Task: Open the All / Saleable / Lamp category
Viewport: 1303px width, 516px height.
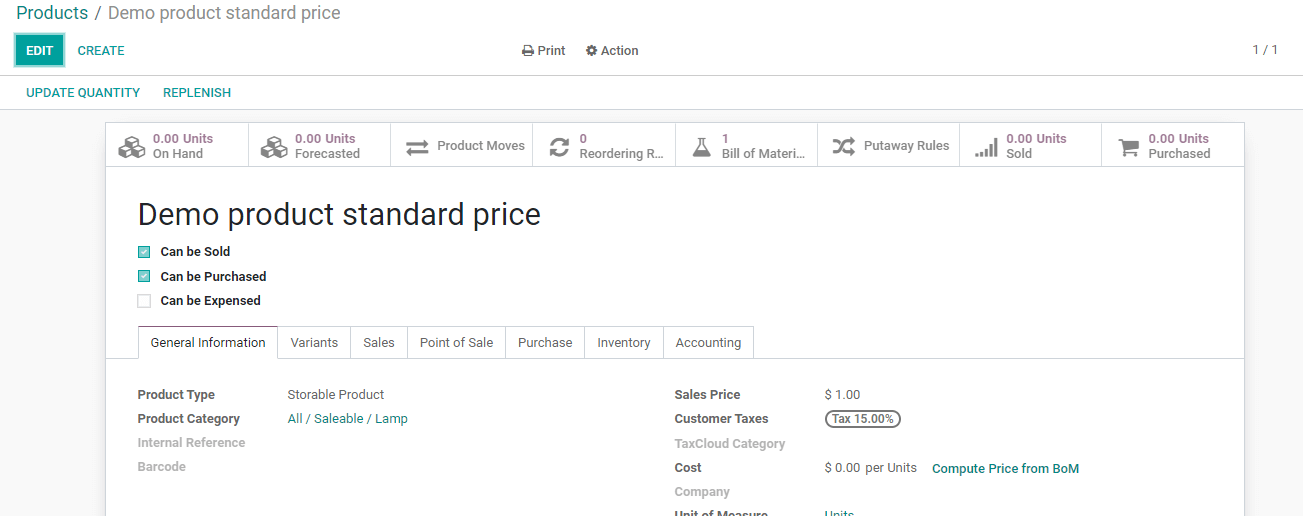Action: pos(347,419)
